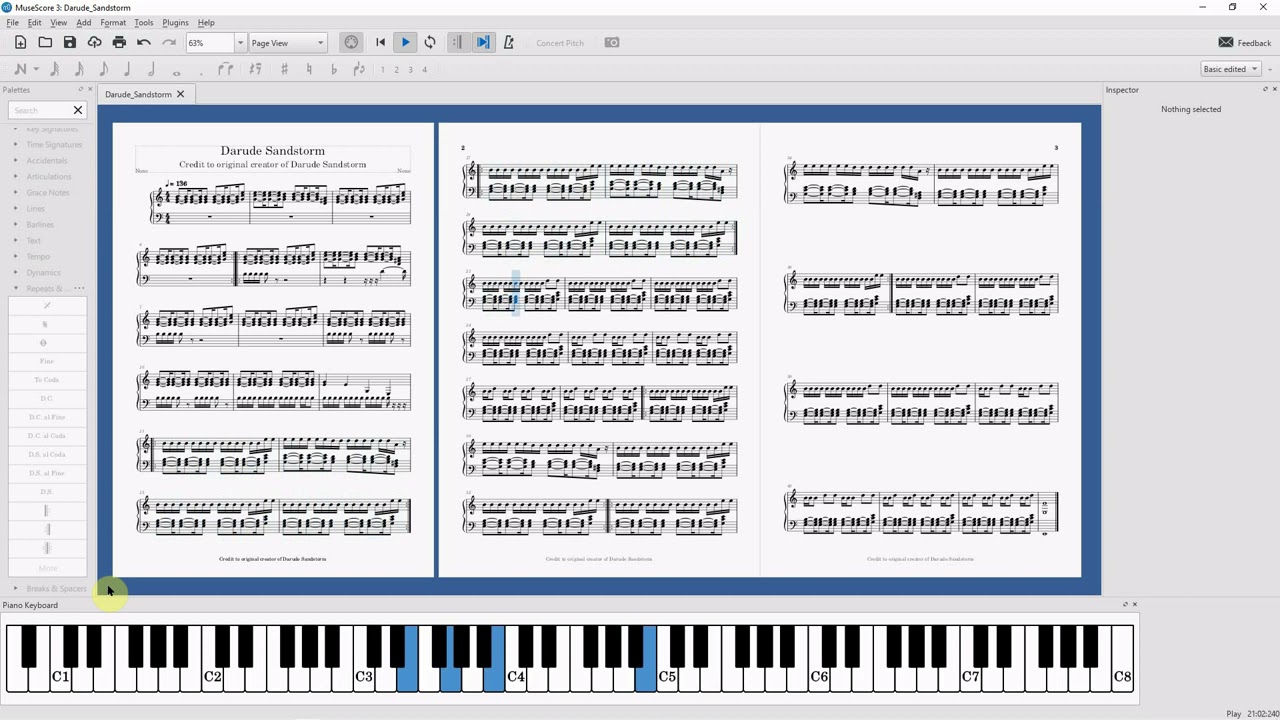The image size is (1280, 720).
Task: Select voice 4
Action: [424, 70]
